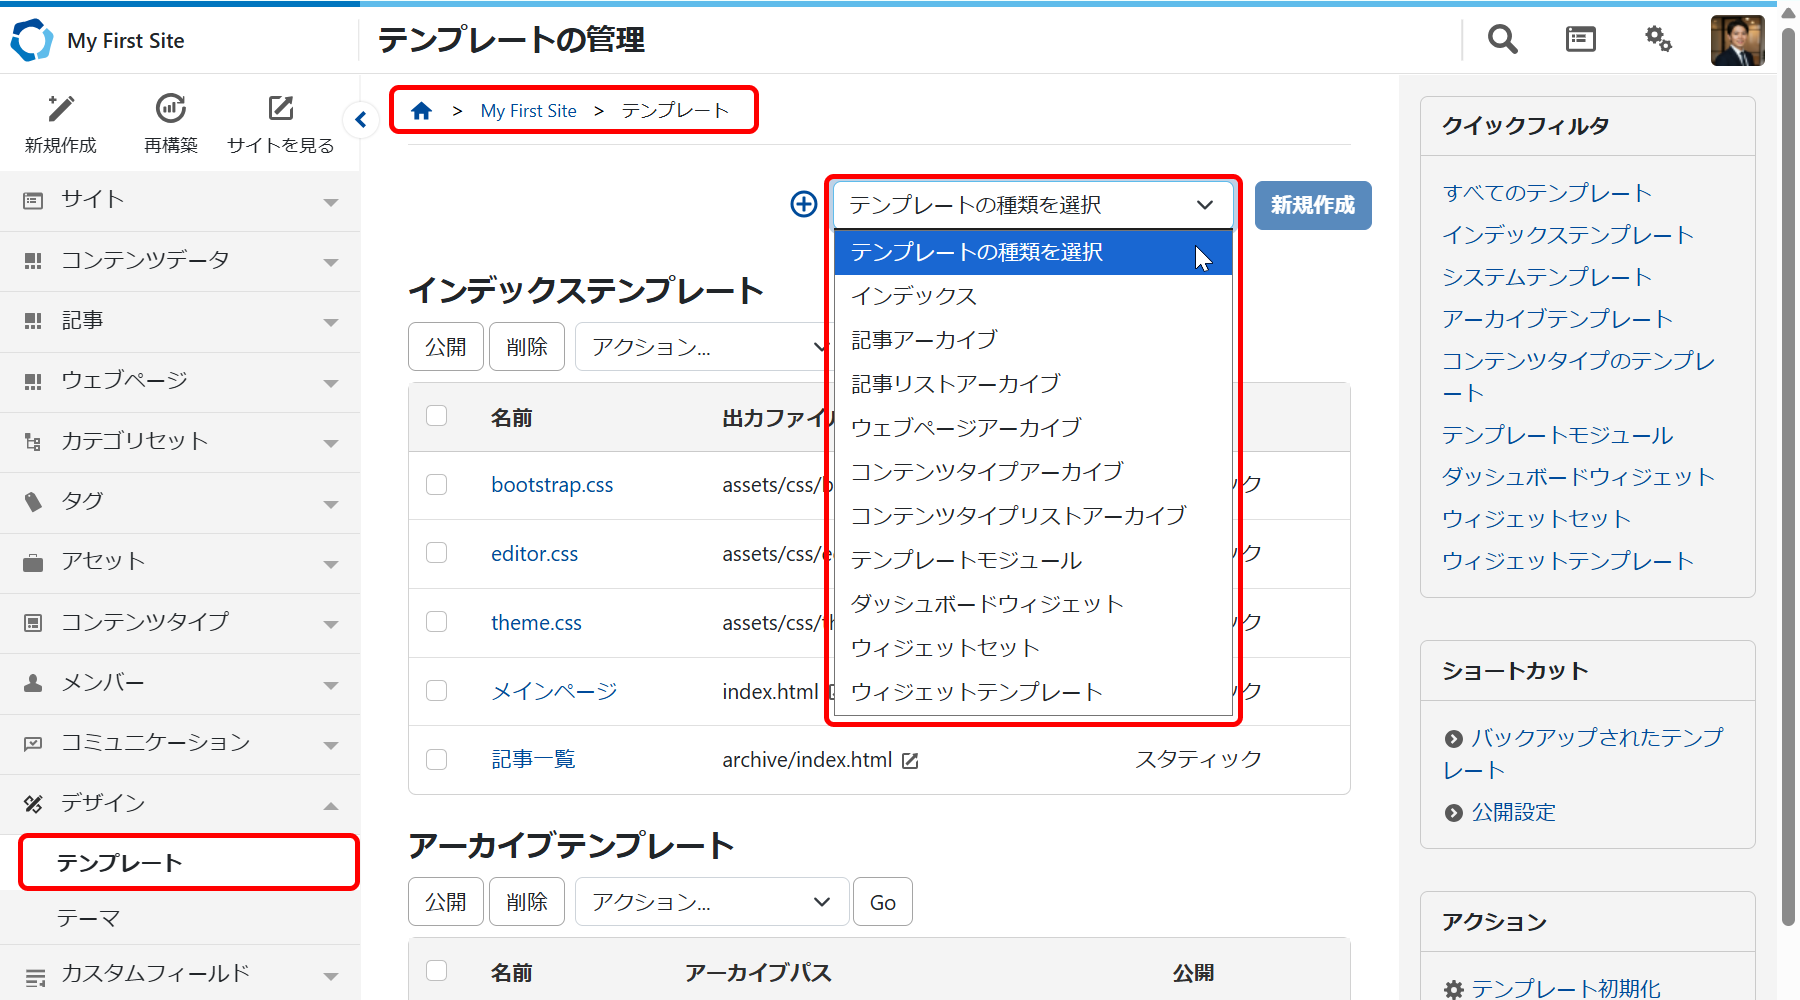
Task: Click the home icon in breadcrumb
Action: click(422, 111)
